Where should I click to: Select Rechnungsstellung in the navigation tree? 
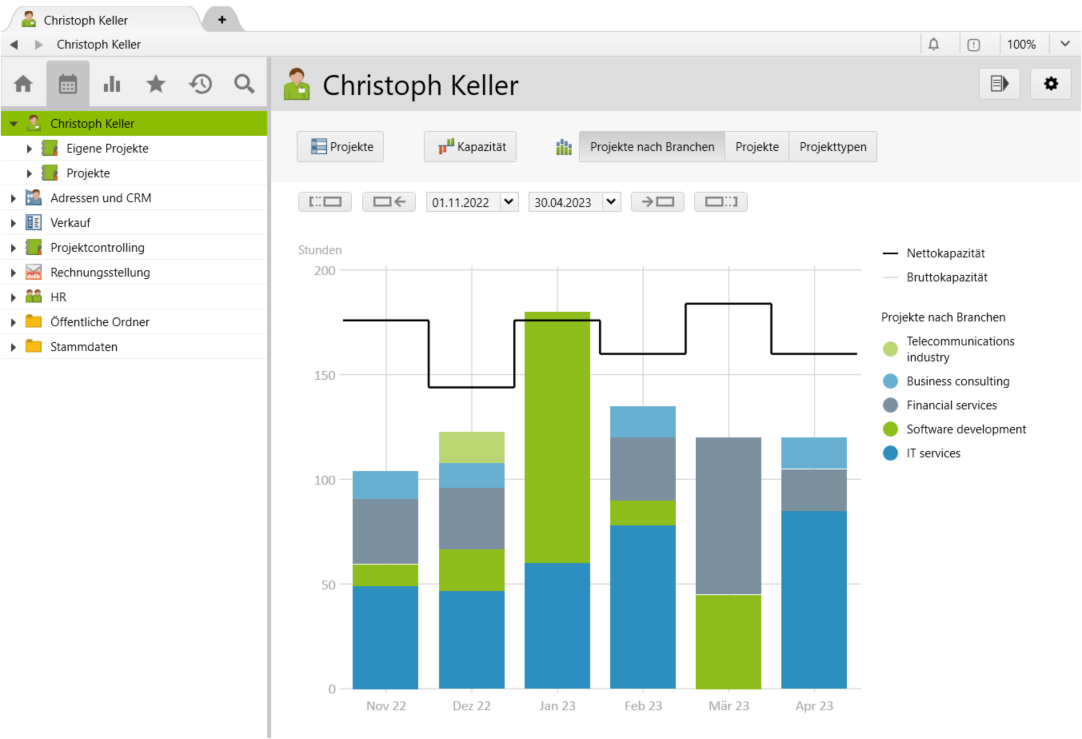100,272
